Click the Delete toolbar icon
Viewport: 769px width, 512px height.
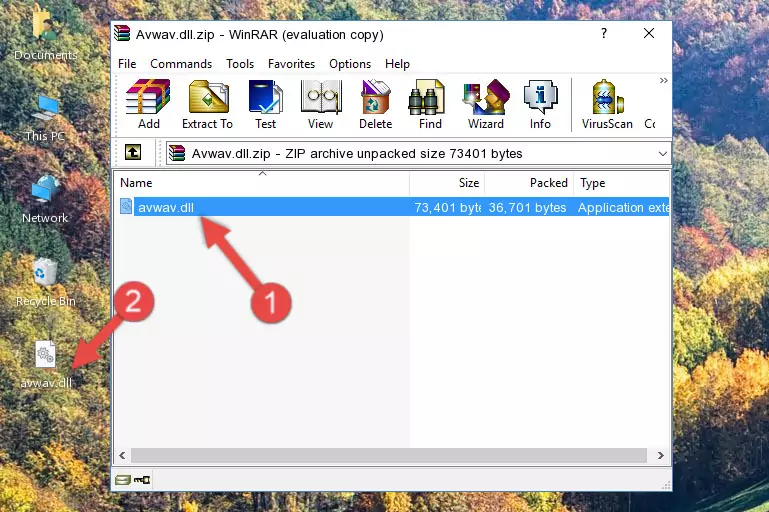click(x=375, y=104)
